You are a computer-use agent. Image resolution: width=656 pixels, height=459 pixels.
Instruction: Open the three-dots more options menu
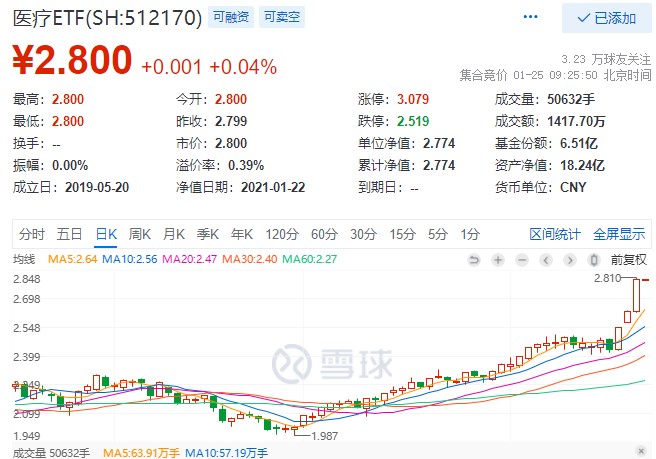coord(530,17)
